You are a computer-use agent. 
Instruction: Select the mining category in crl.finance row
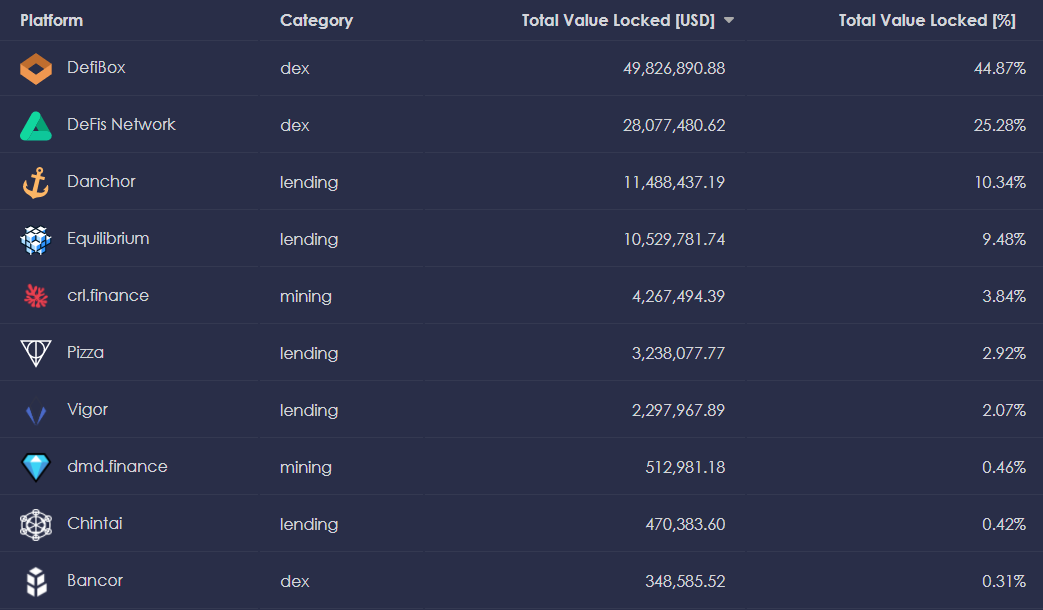click(306, 297)
